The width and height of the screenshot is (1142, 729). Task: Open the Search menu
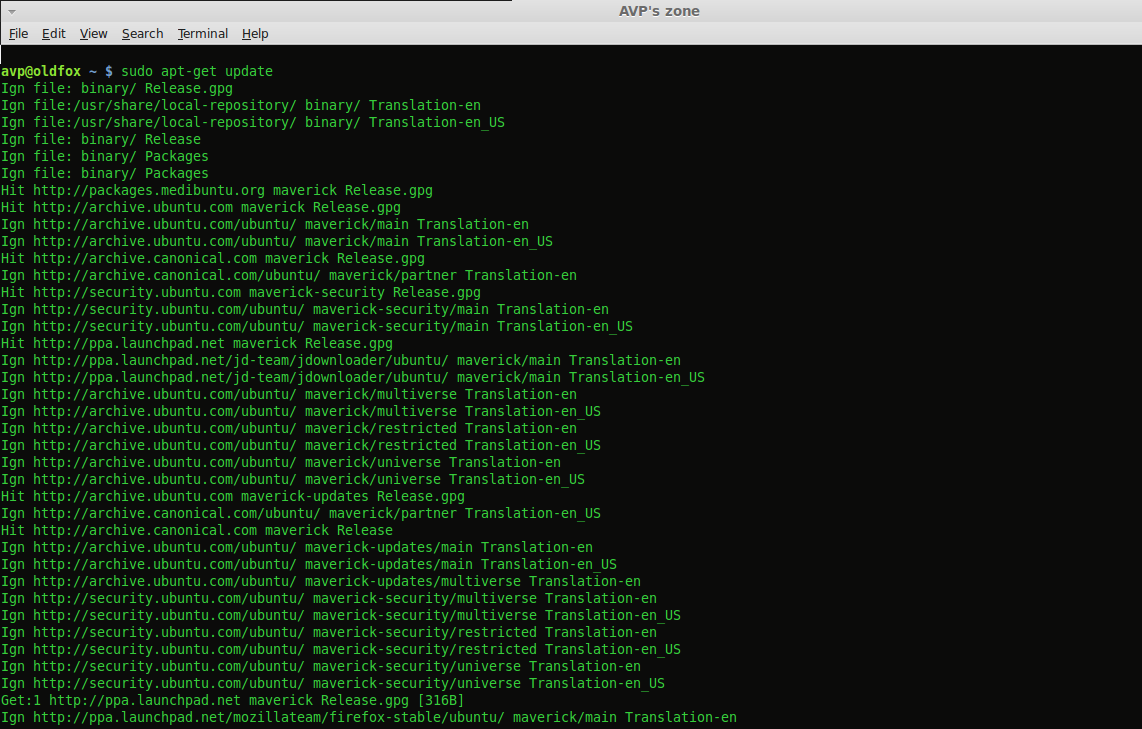click(x=142, y=34)
